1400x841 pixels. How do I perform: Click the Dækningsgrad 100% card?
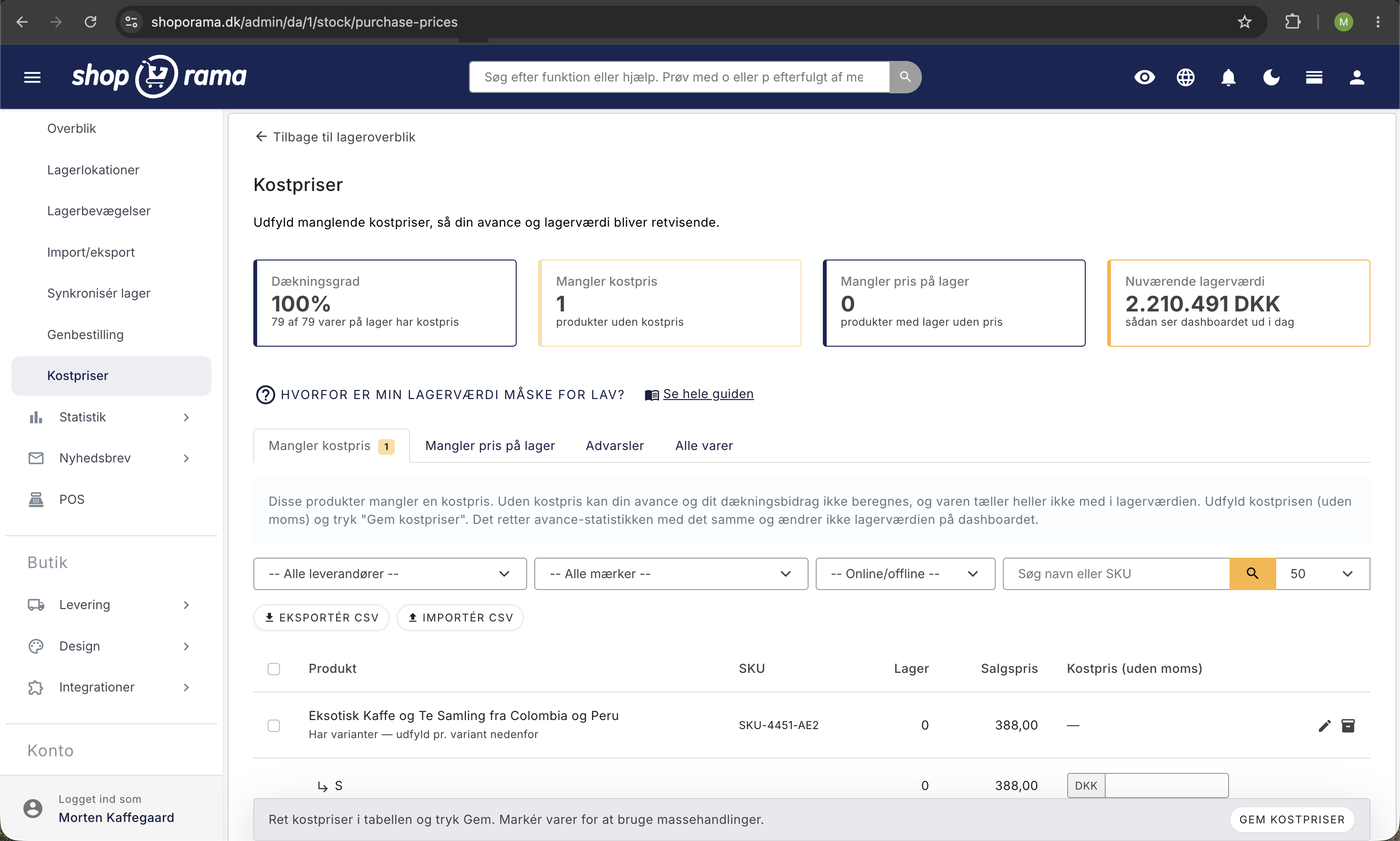(x=385, y=303)
